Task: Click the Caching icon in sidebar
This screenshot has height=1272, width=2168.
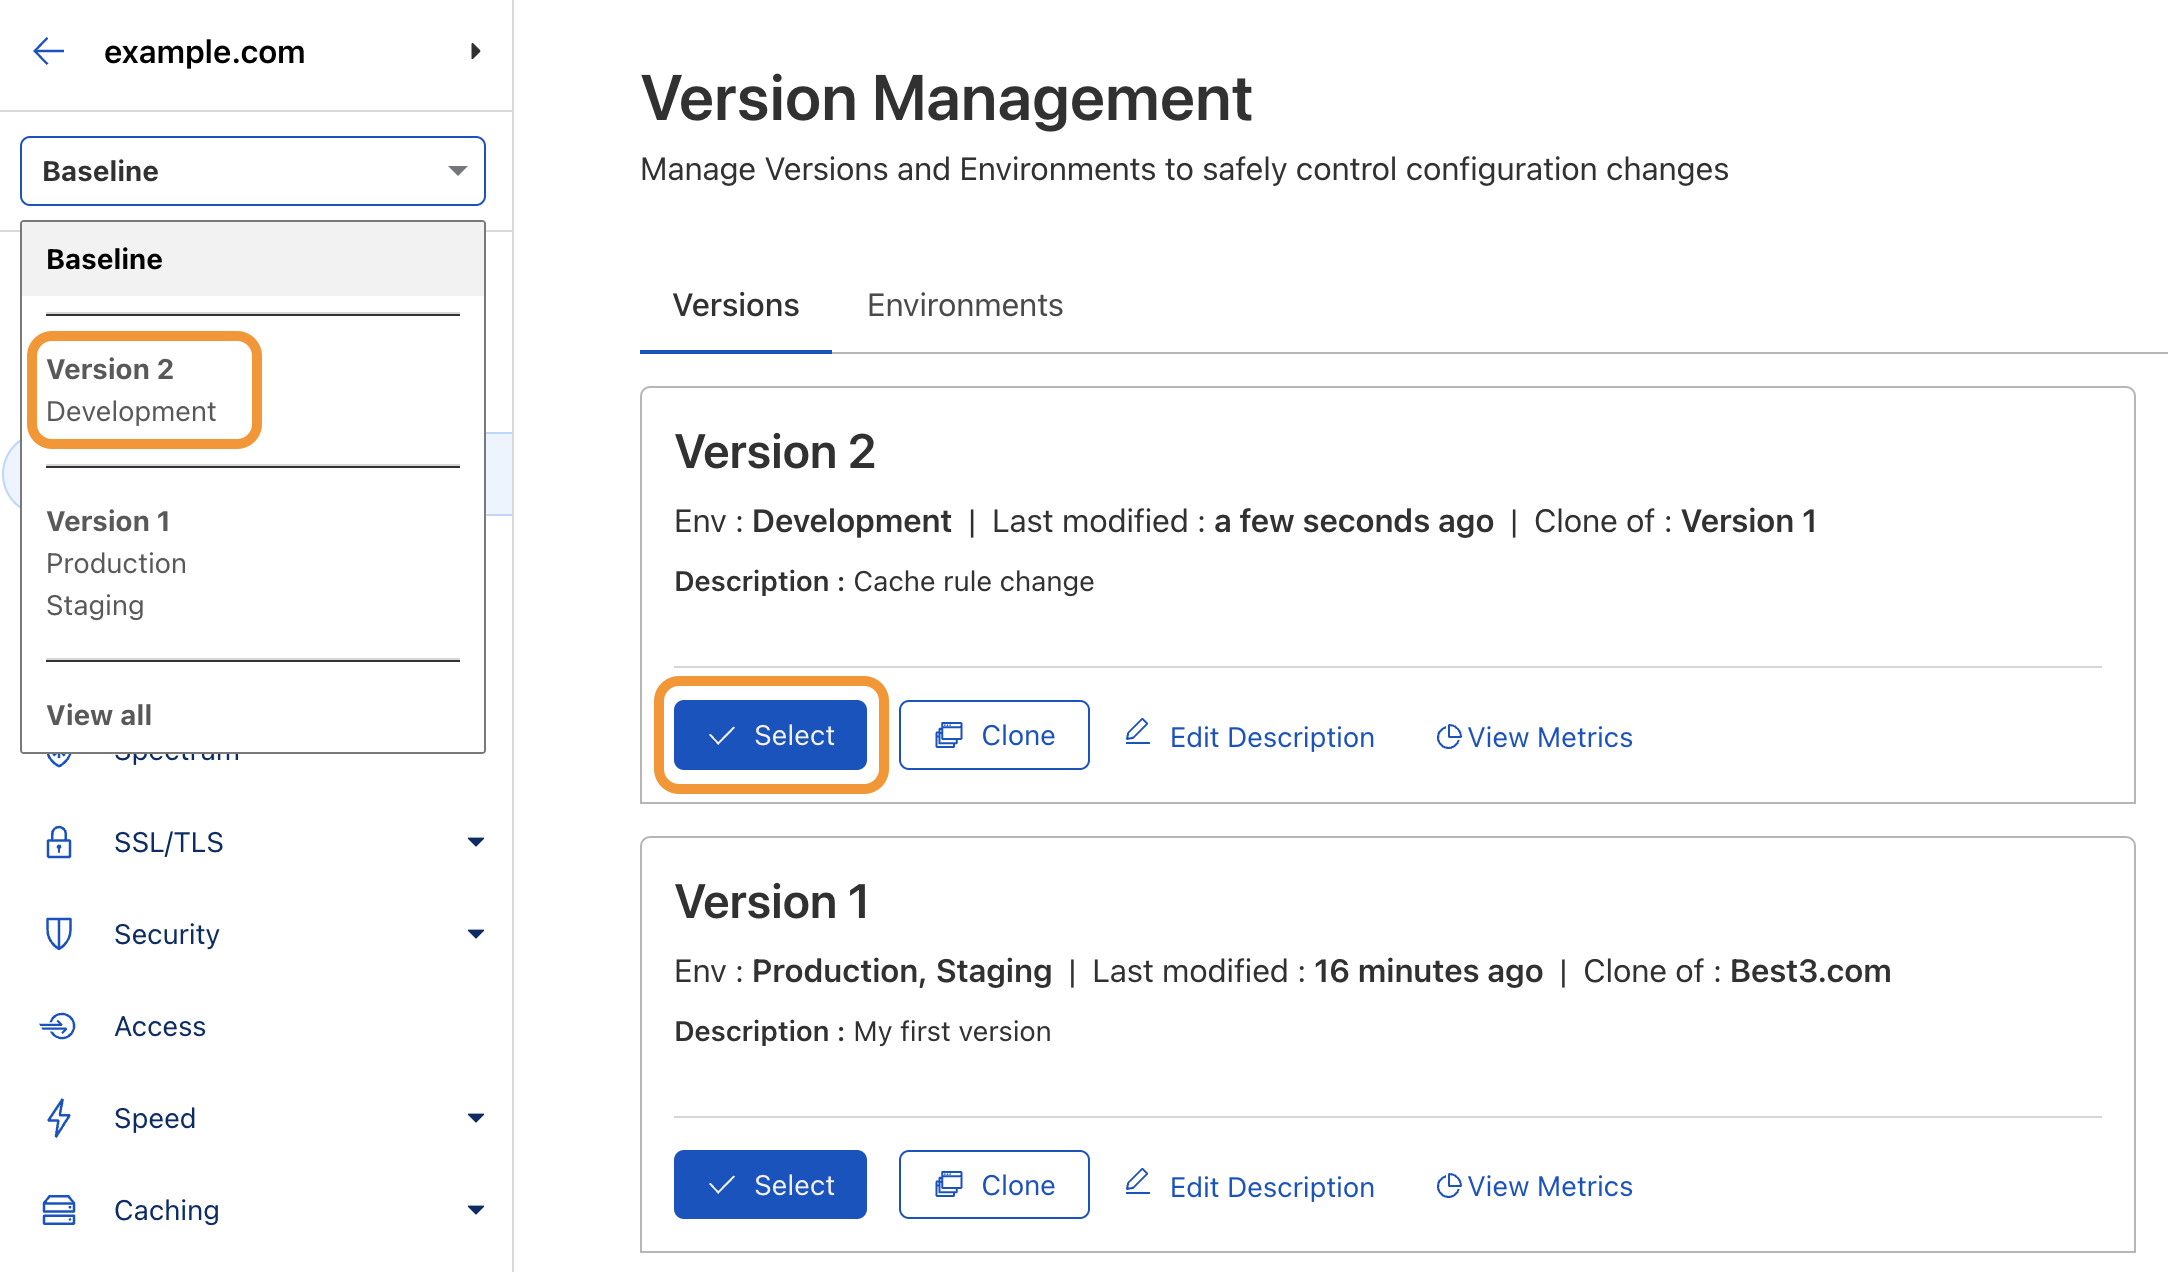Action: click(59, 1210)
